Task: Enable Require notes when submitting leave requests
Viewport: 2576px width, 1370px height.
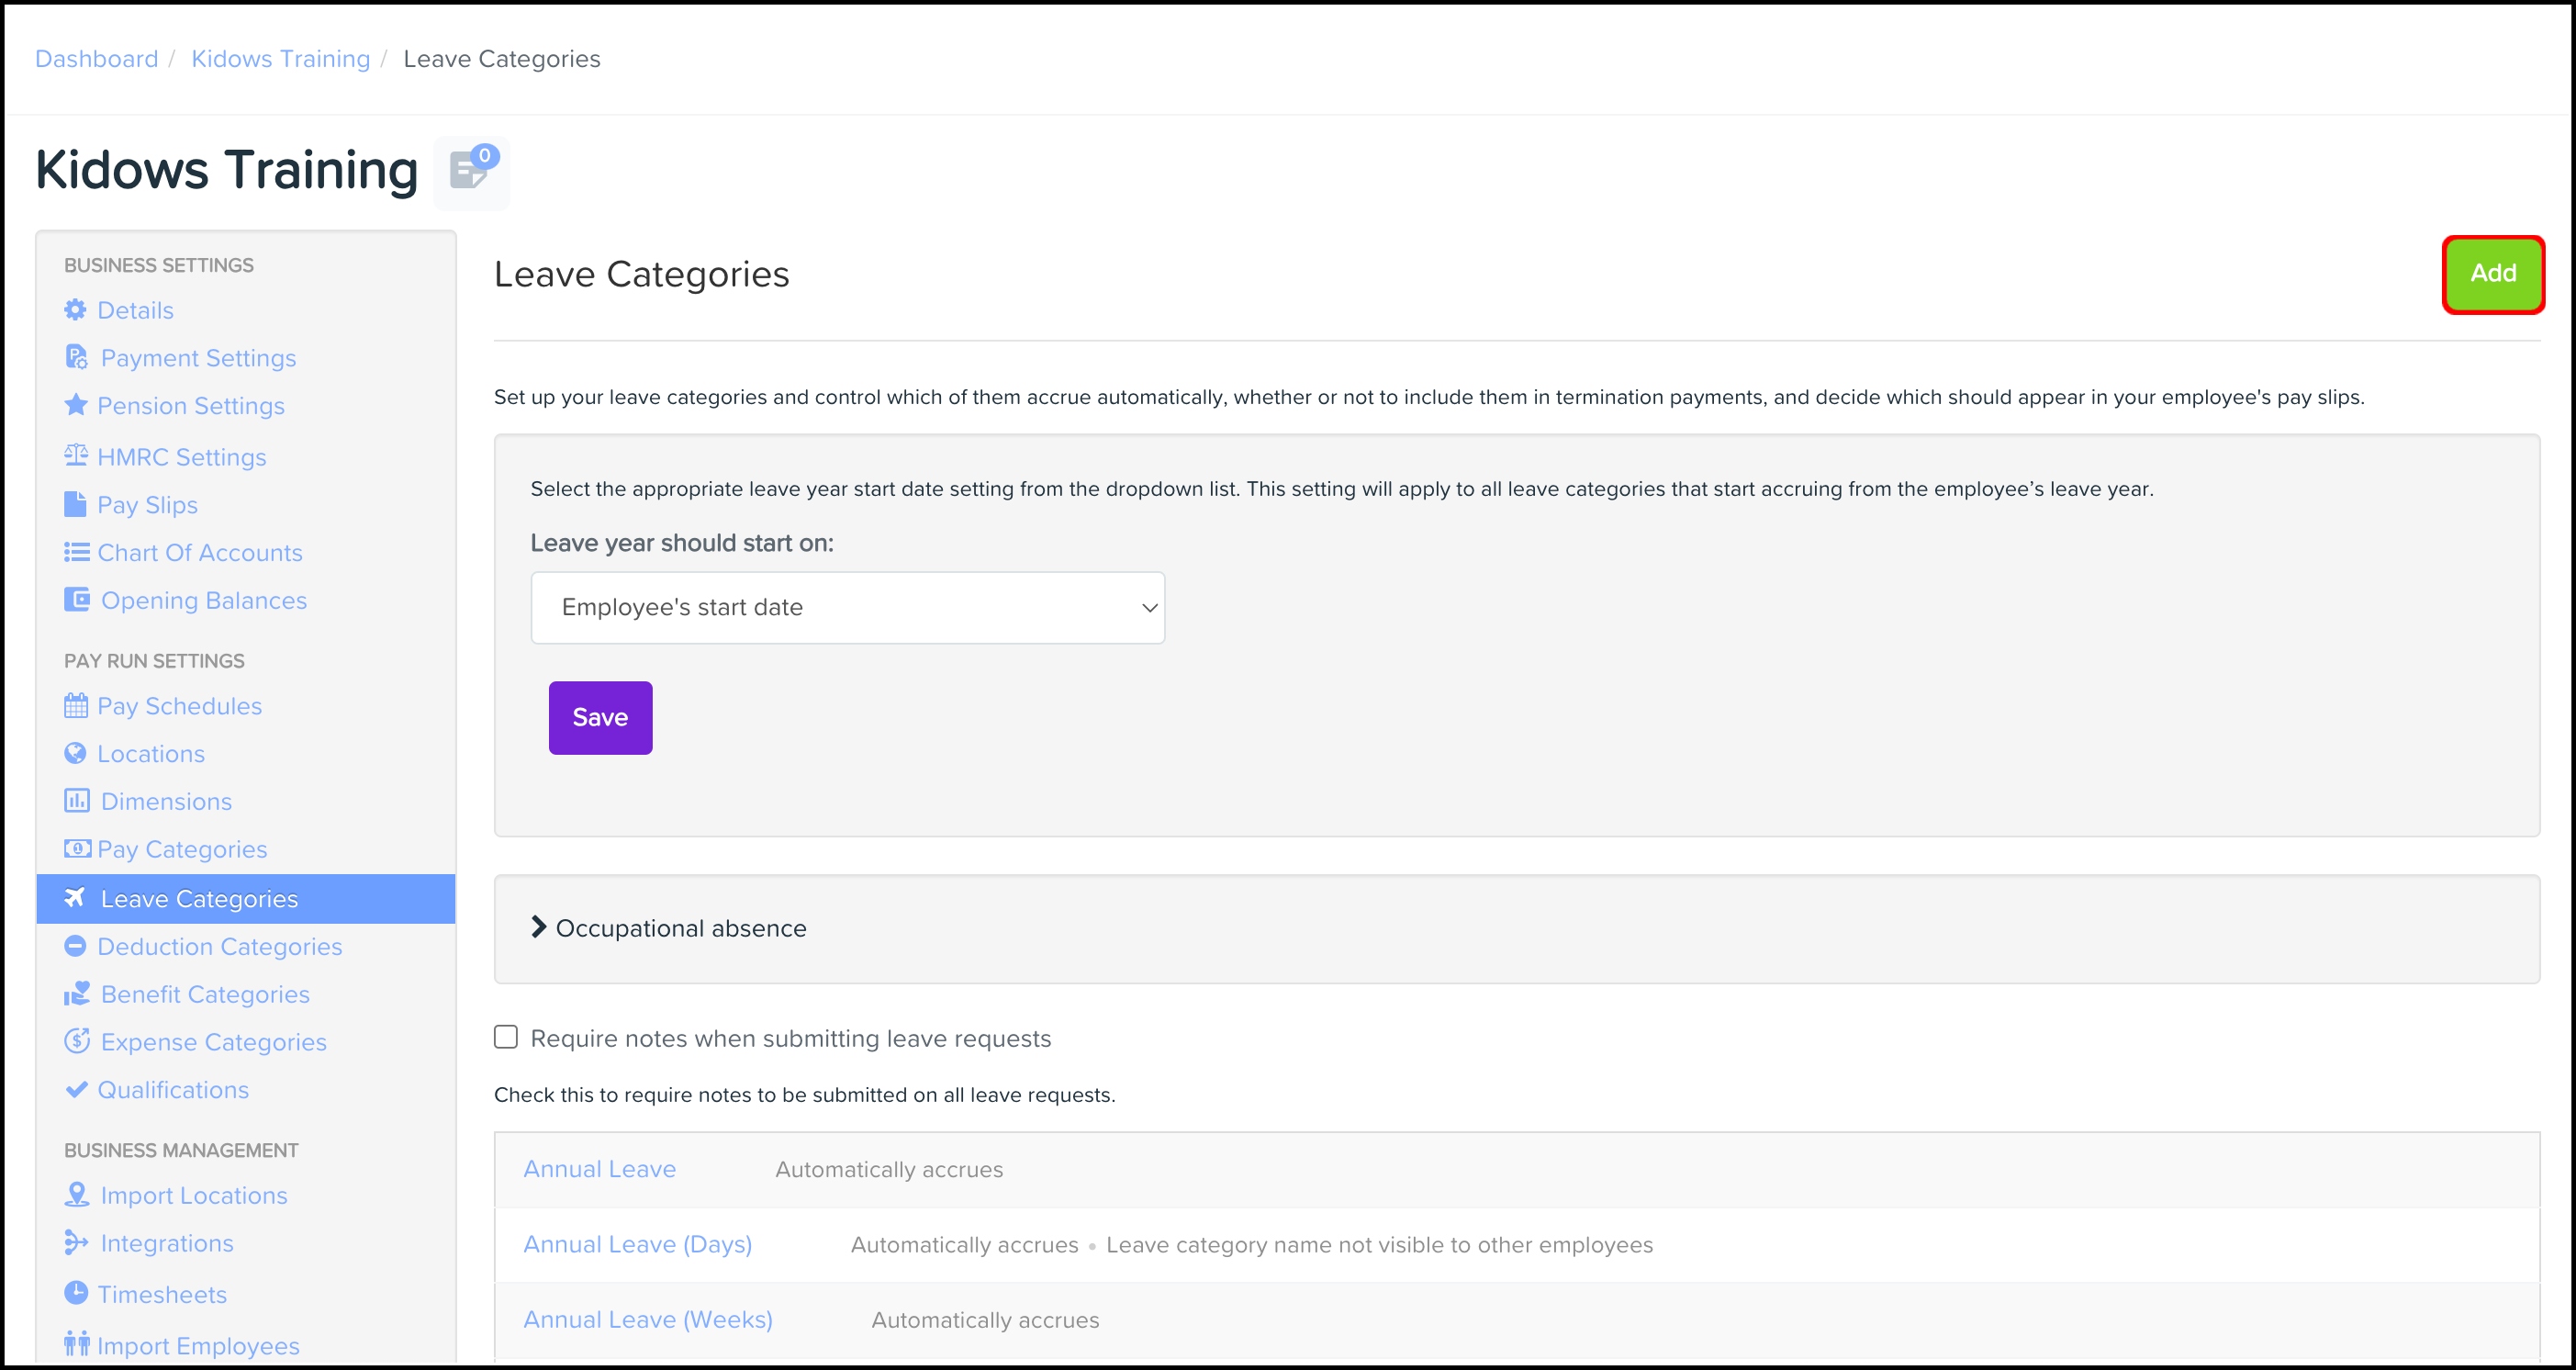Action: coord(506,1037)
